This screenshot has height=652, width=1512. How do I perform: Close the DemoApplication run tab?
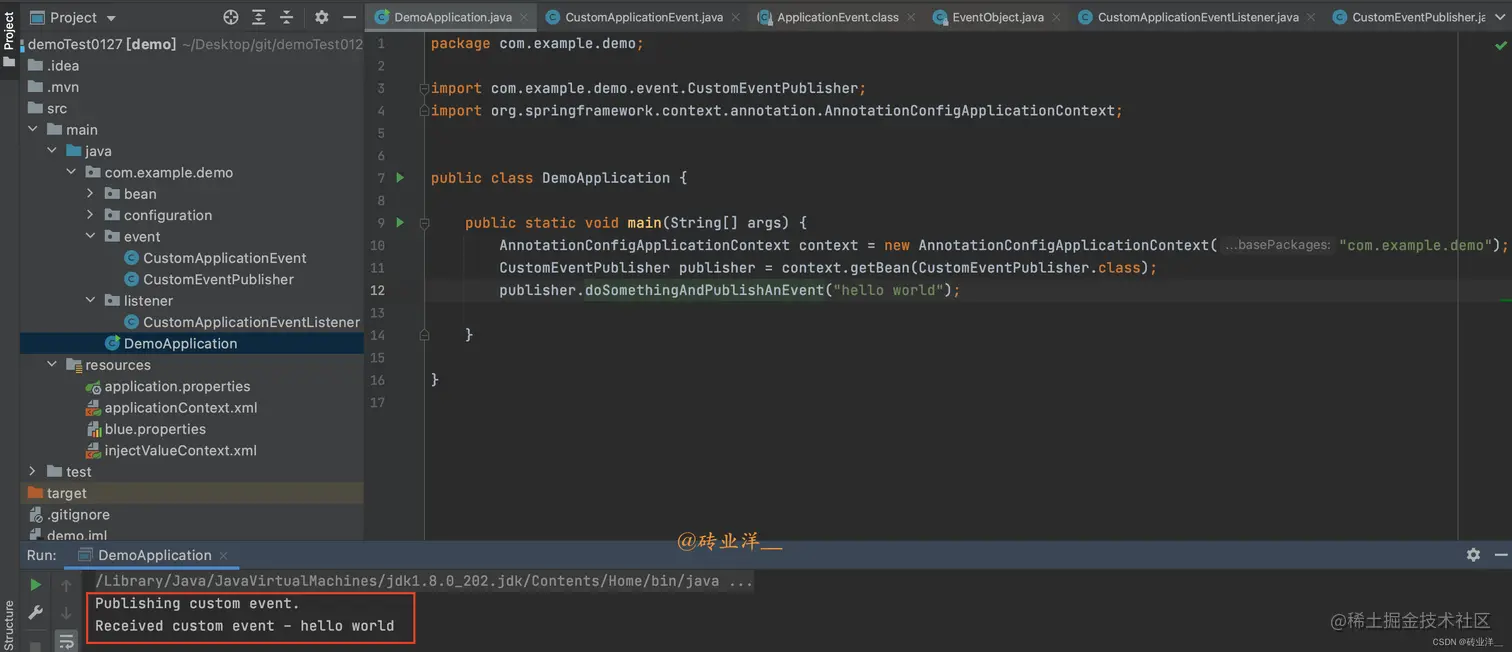click(x=224, y=555)
